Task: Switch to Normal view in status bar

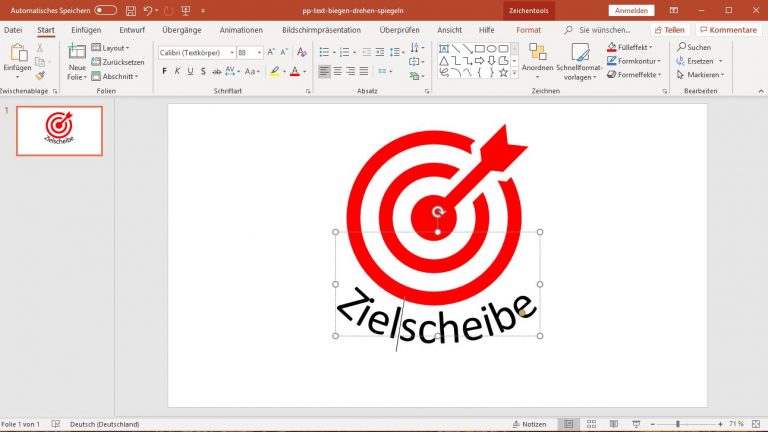Action: [x=567, y=424]
